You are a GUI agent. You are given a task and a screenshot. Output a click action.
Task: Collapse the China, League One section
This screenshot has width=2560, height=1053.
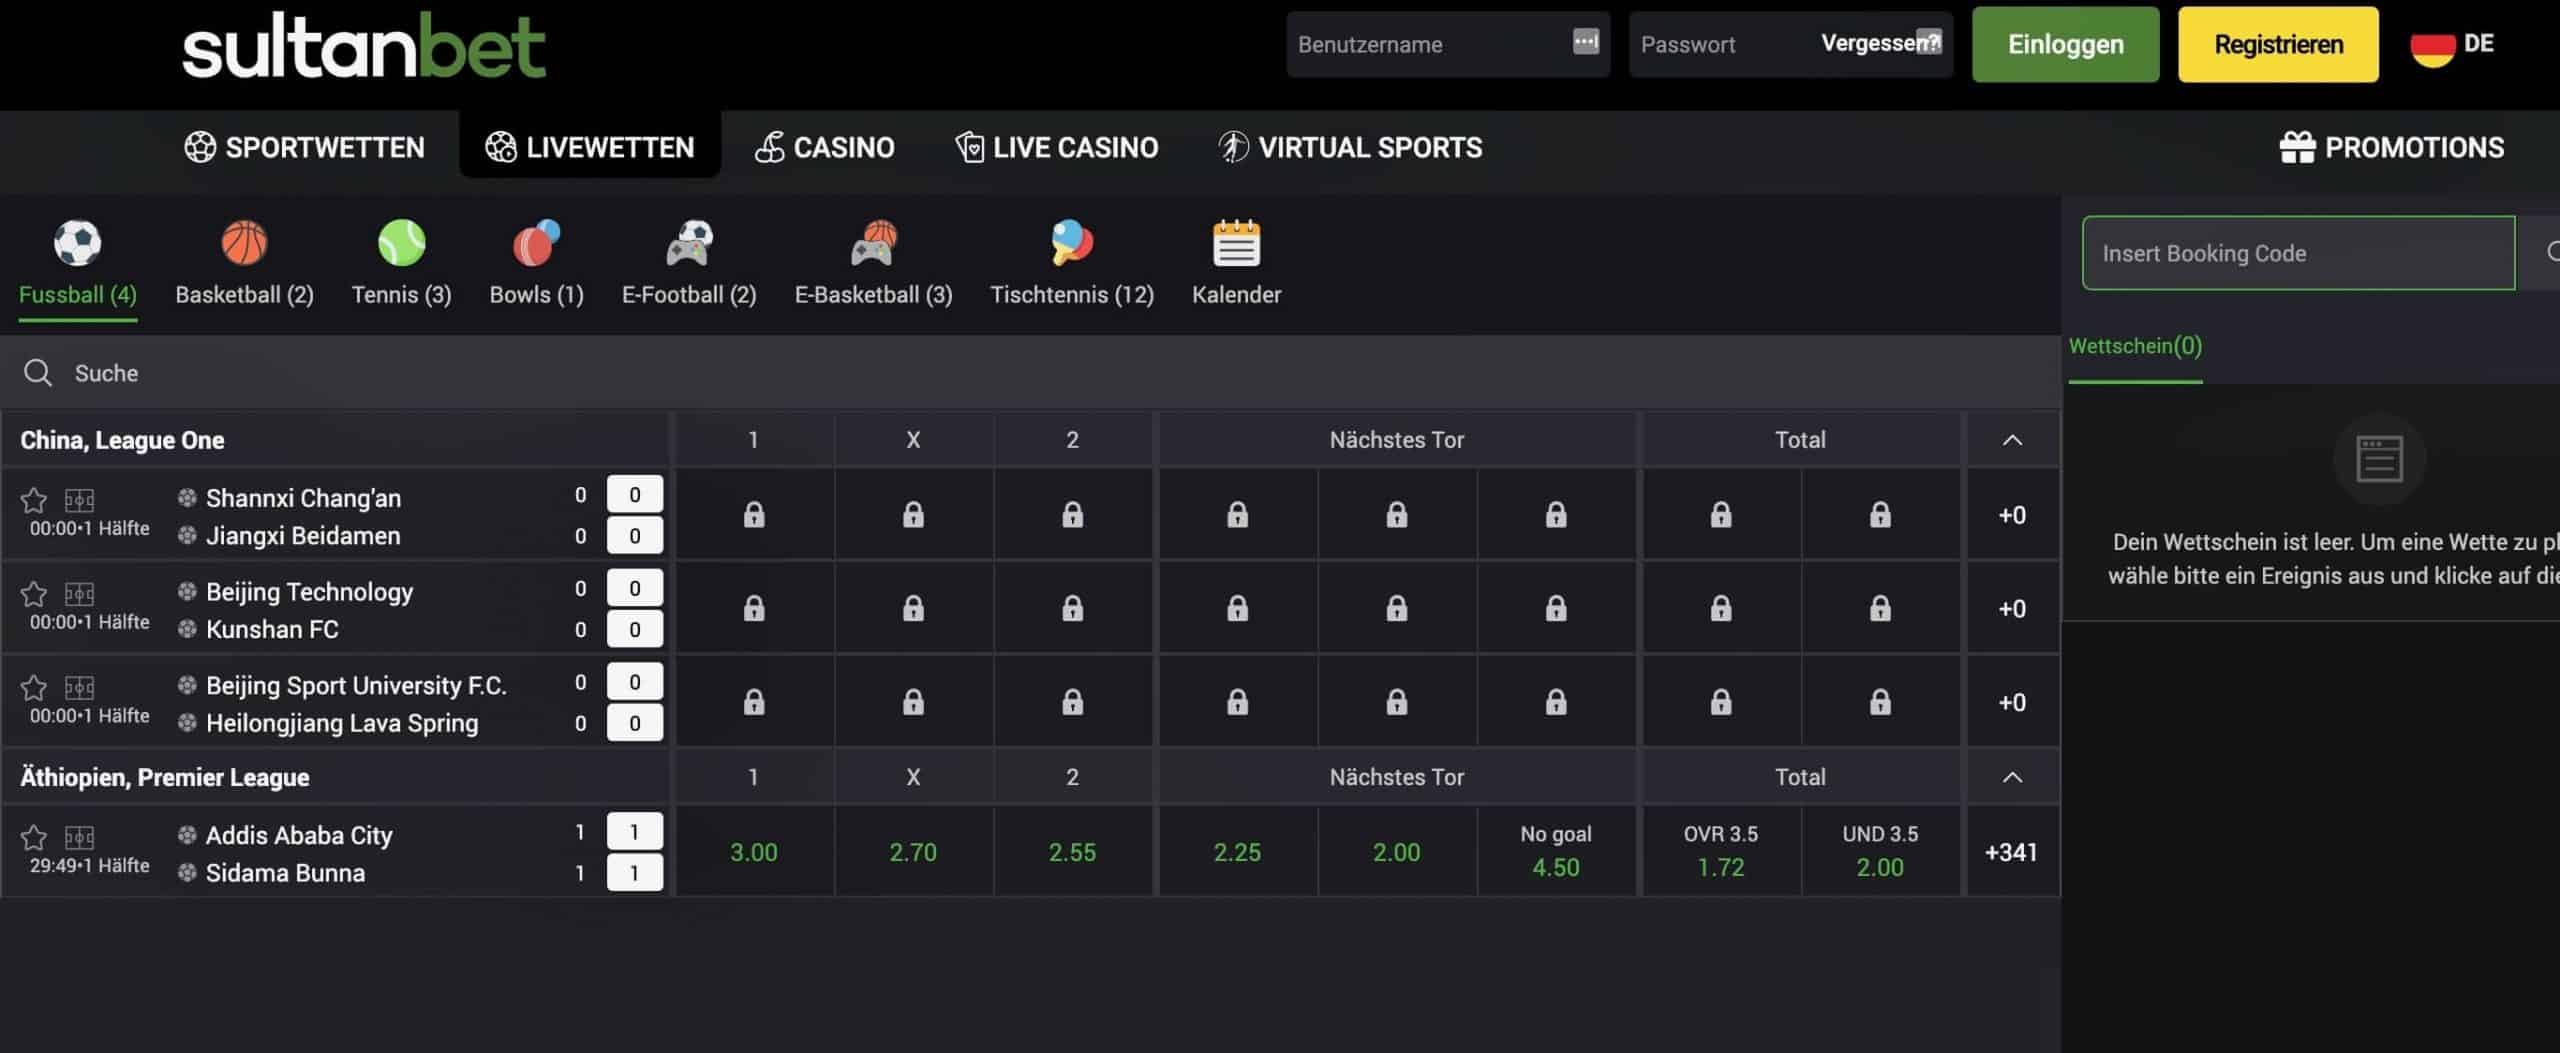click(x=2012, y=440)
